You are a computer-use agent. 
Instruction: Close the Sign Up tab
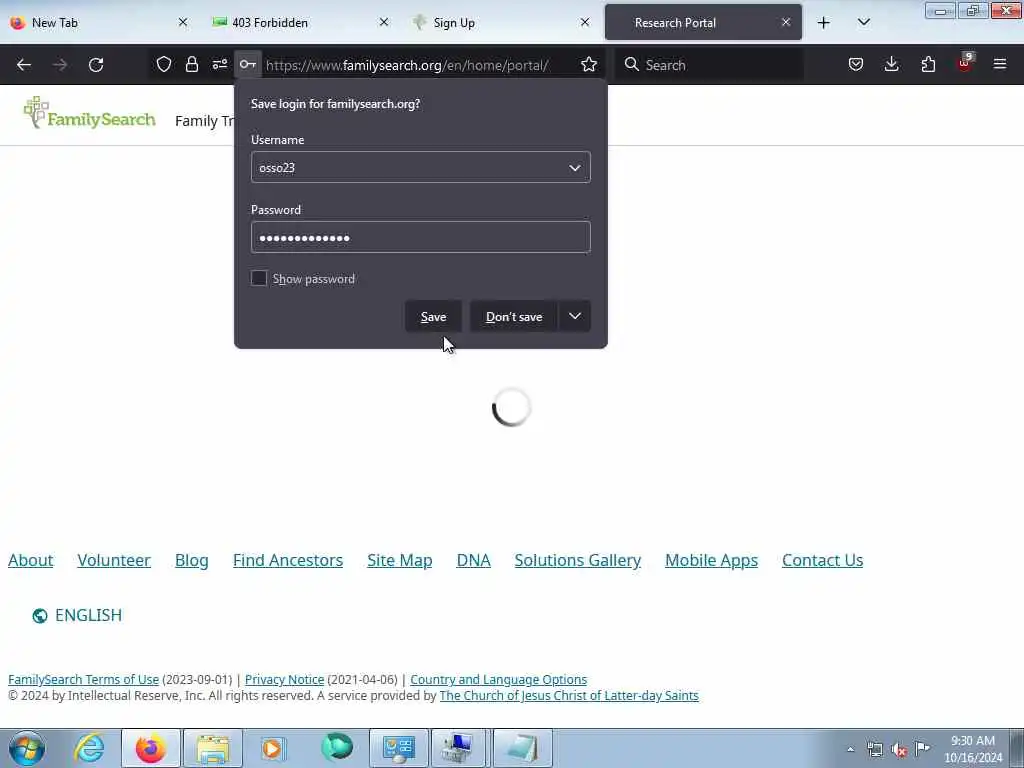pos(585,23)
